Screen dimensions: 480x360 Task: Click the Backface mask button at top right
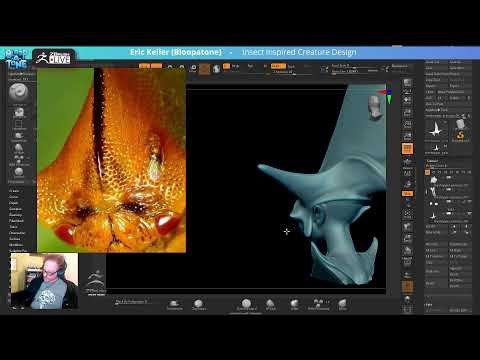399,66
